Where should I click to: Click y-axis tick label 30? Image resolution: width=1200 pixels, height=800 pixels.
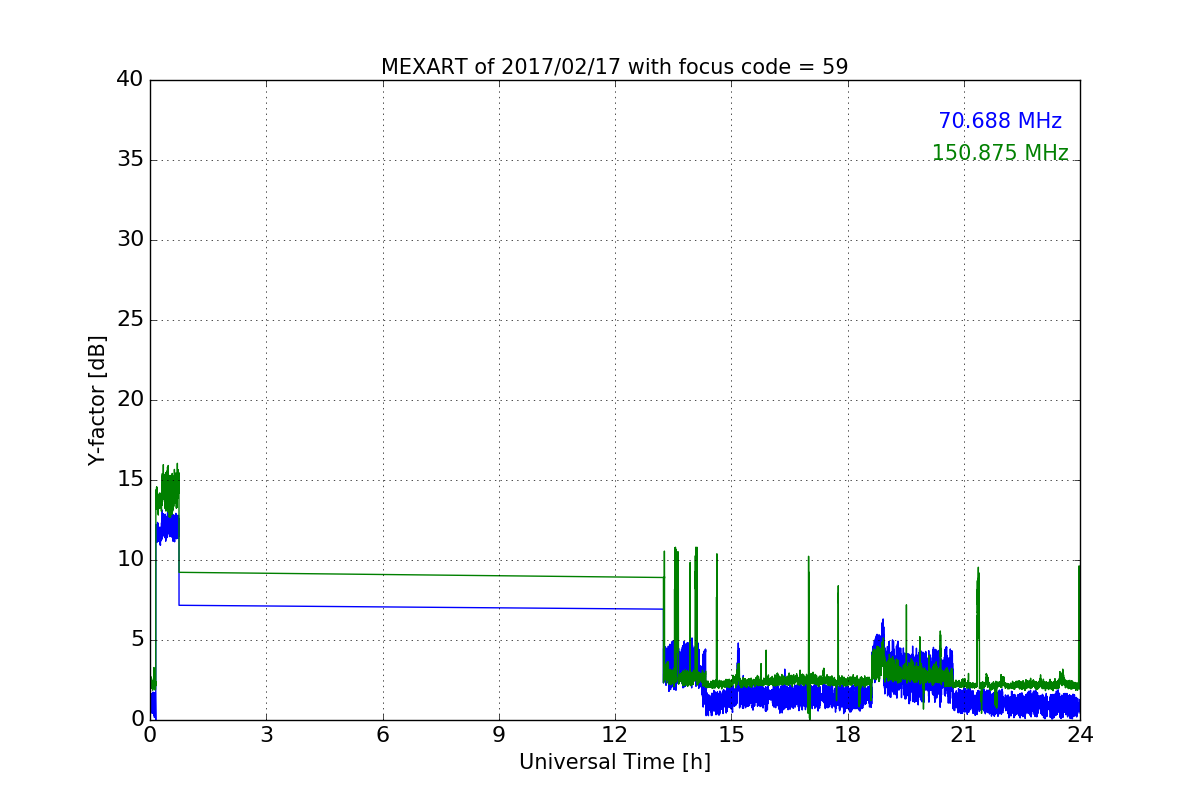tap(130, 240)
